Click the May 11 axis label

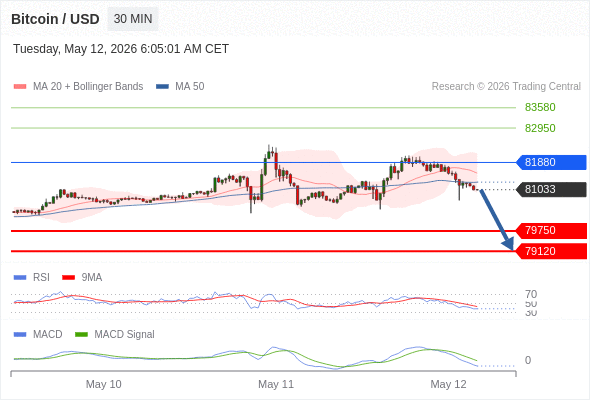tap(276, 384)
